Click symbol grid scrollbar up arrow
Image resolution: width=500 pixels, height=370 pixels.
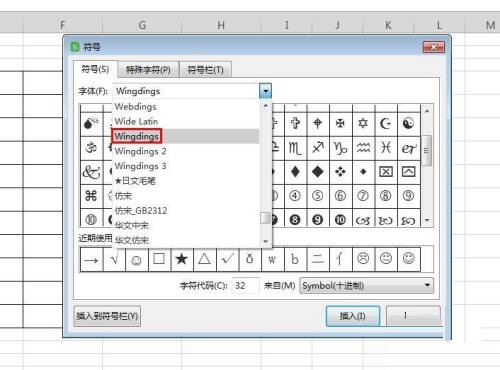pos(427,110)
